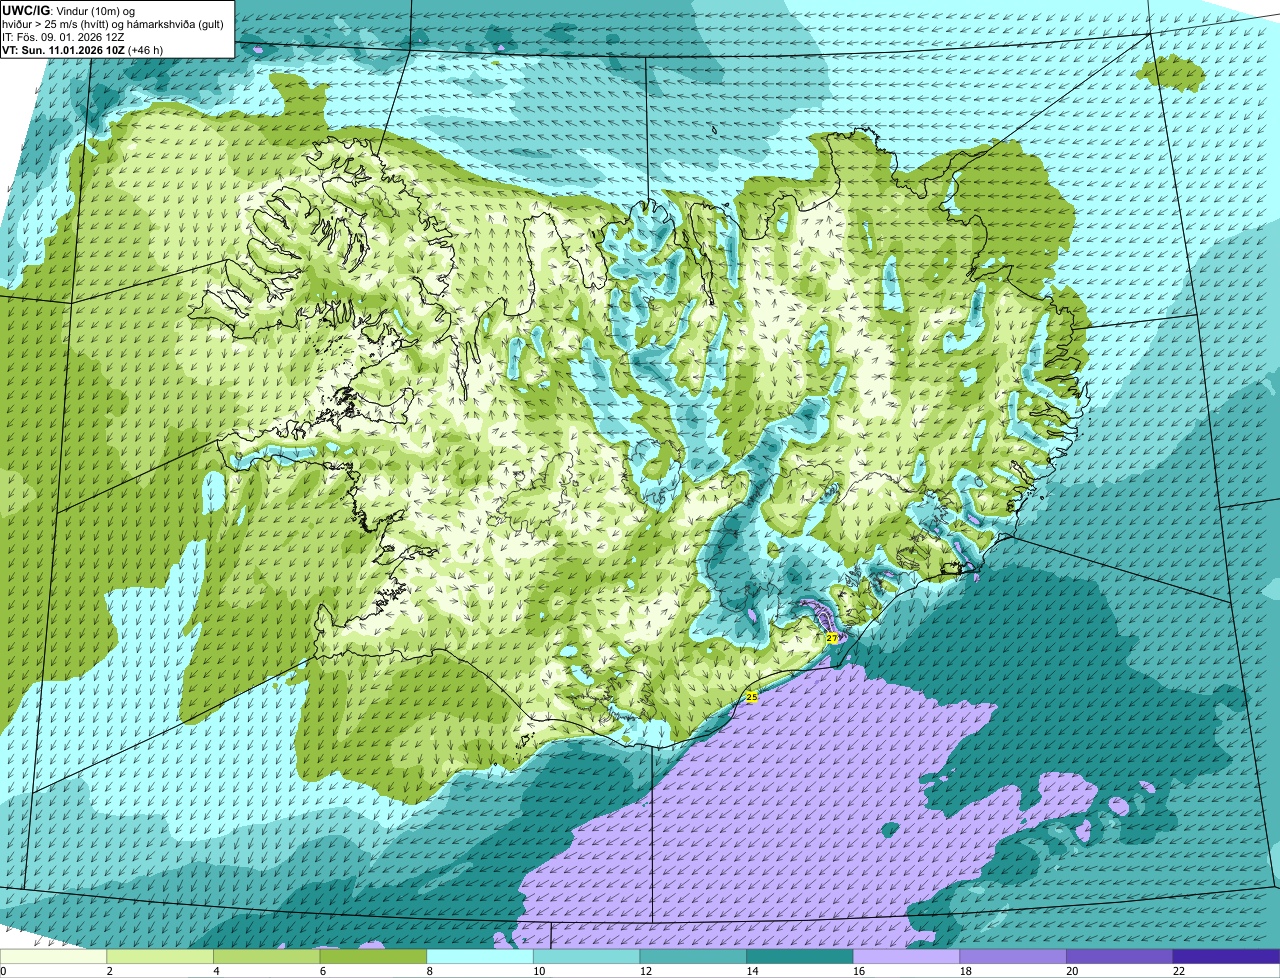Click the color scale label '6'
Viewport: 1280px width, 978px height.
323,971
